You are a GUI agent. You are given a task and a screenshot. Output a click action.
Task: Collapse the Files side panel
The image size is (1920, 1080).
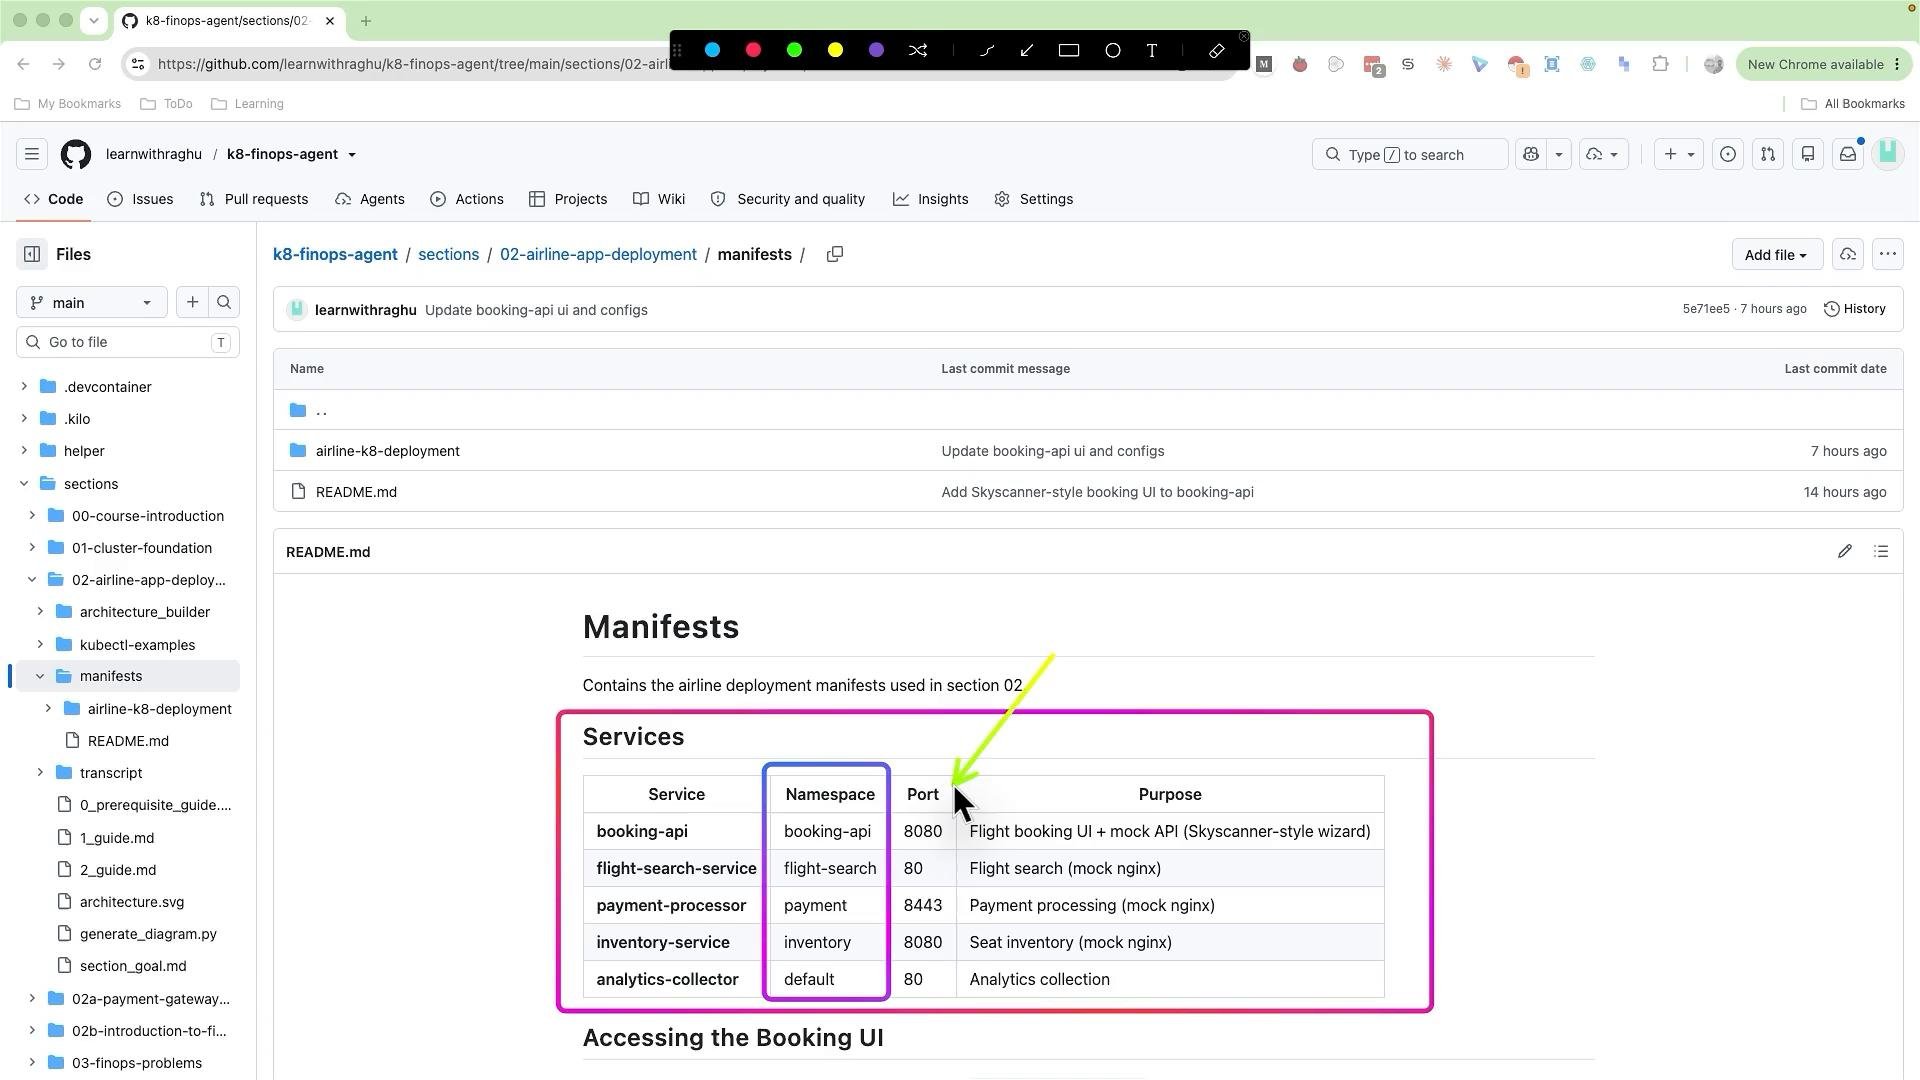[32, 254]
